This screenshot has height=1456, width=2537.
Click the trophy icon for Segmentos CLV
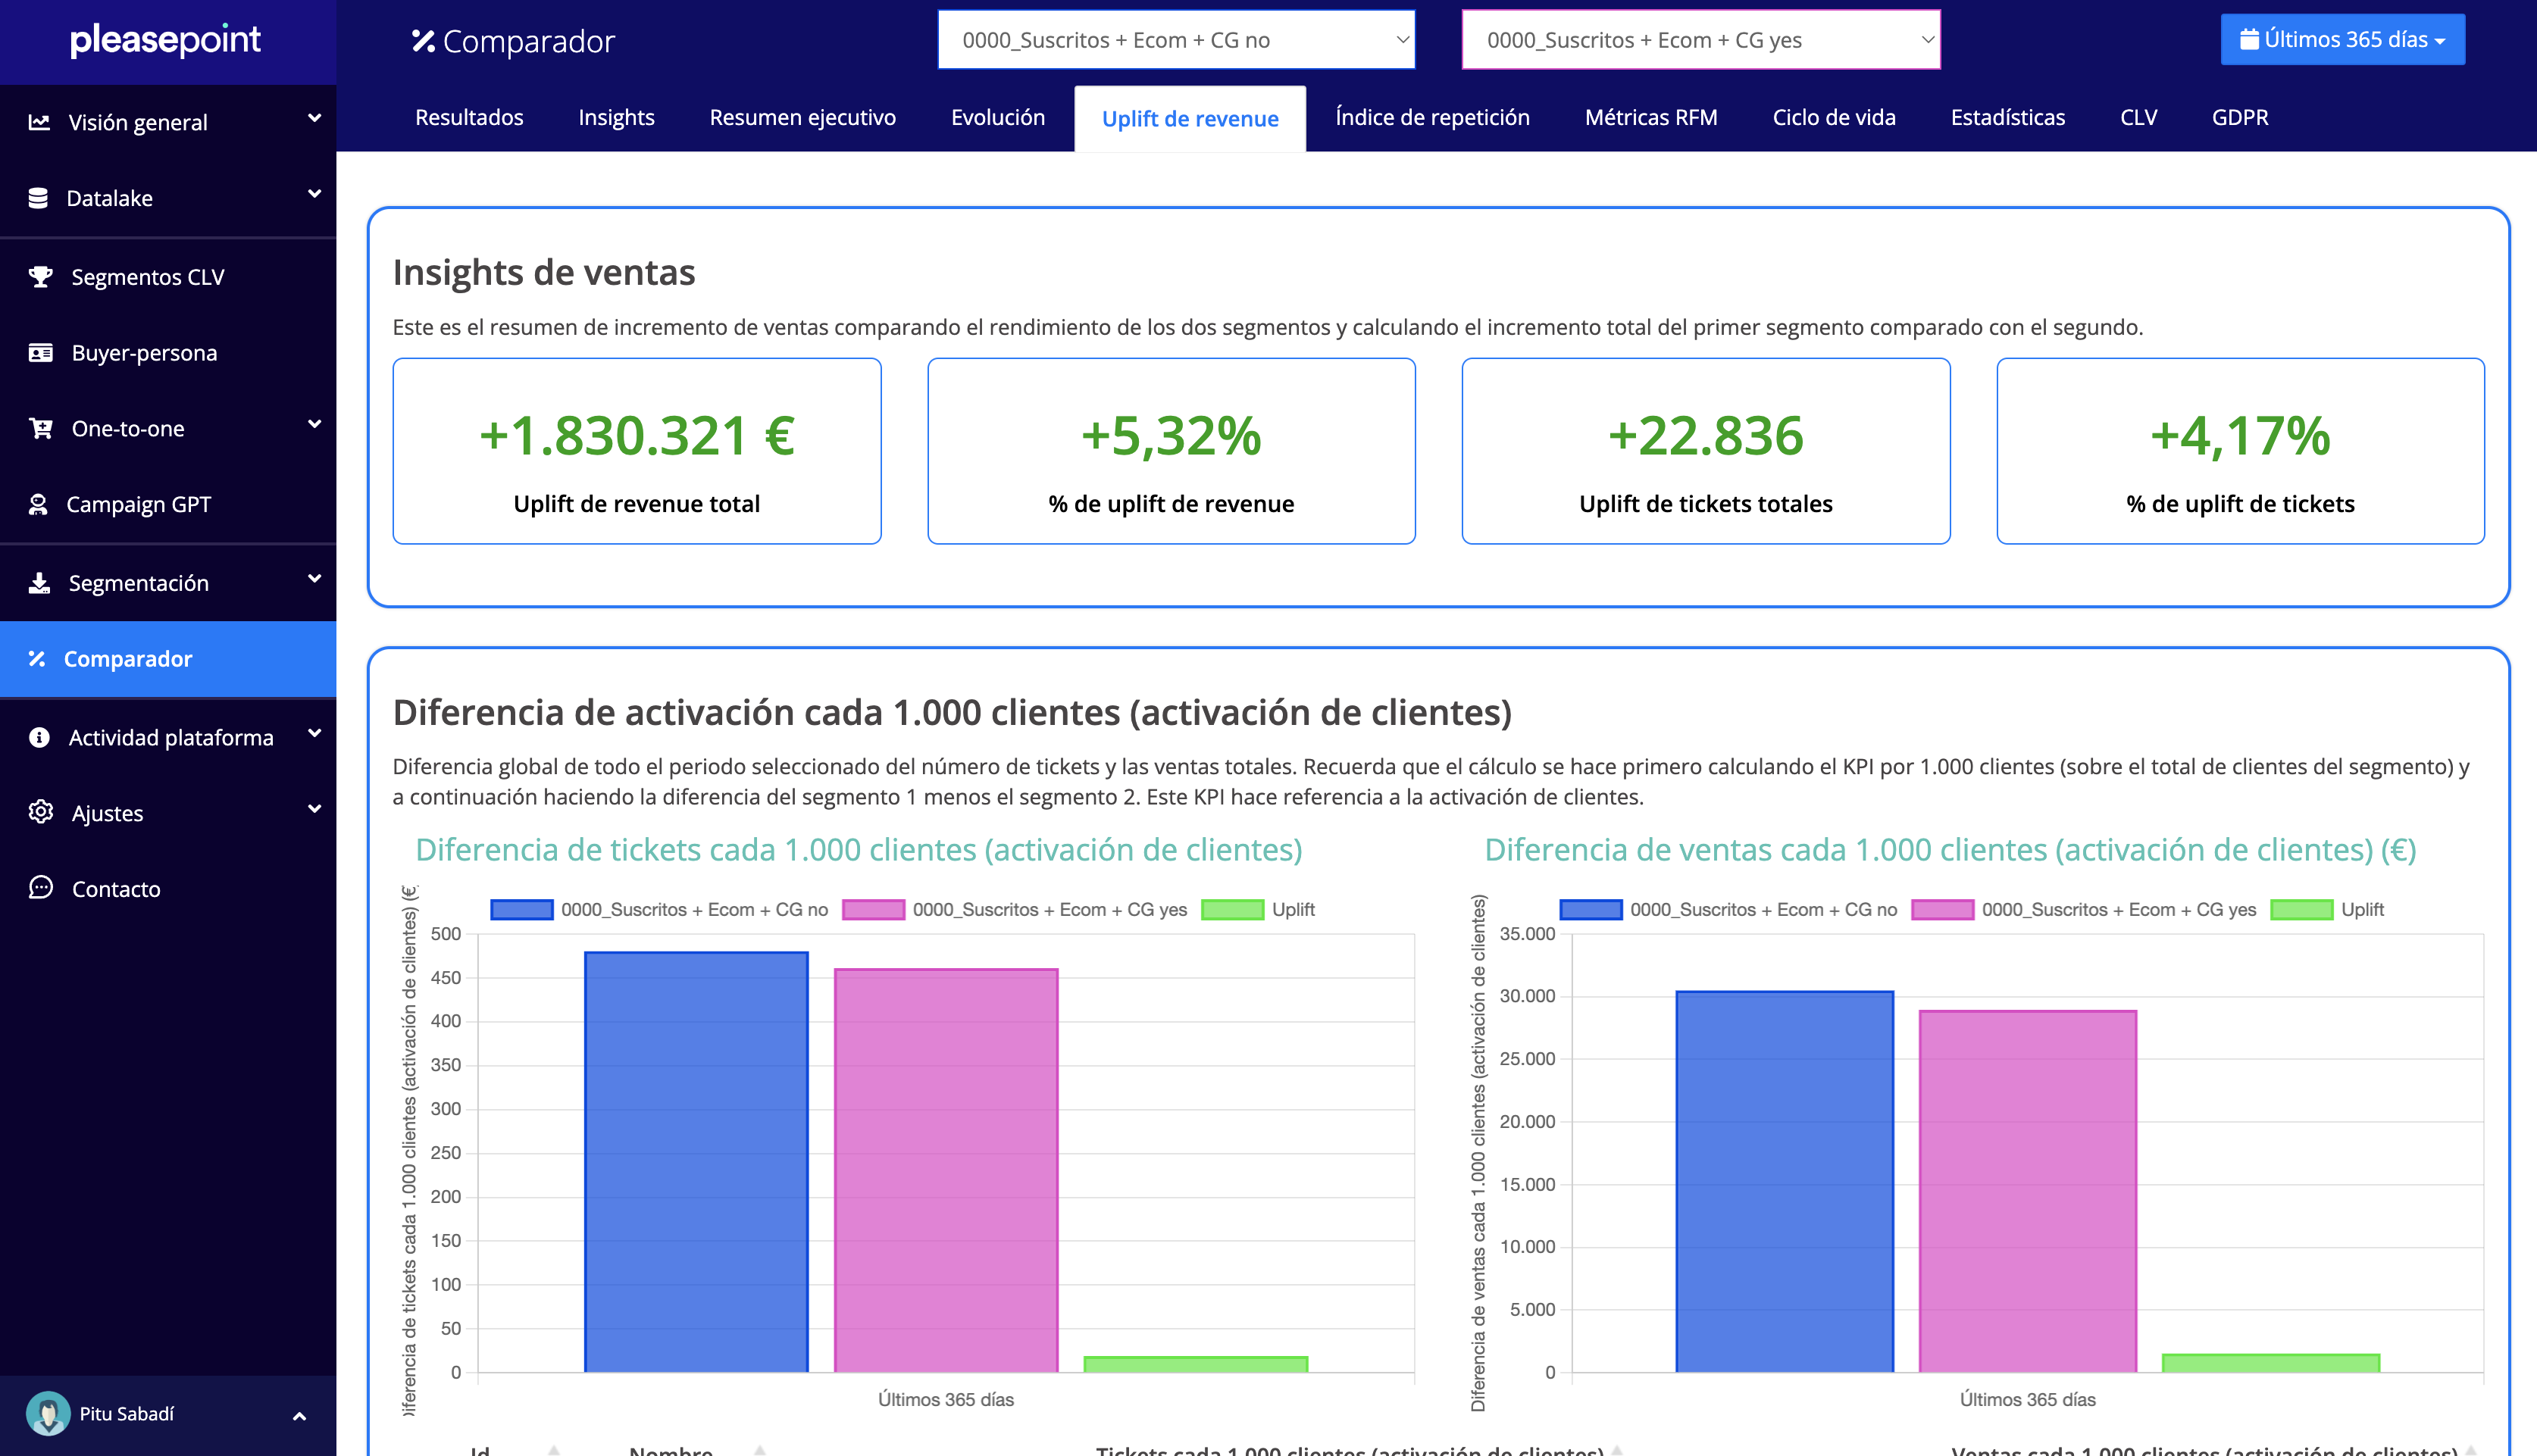tap(40, 277)
